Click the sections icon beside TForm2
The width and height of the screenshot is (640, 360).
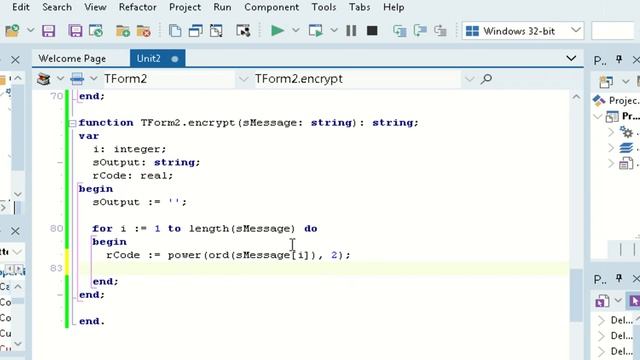click(77, 79)
